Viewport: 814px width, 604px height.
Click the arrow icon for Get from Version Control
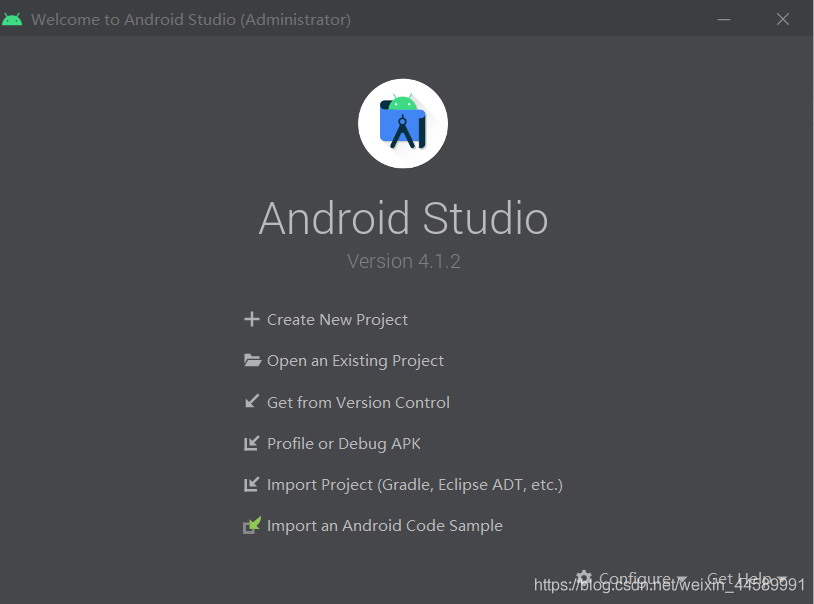click(x=252, y=401)
